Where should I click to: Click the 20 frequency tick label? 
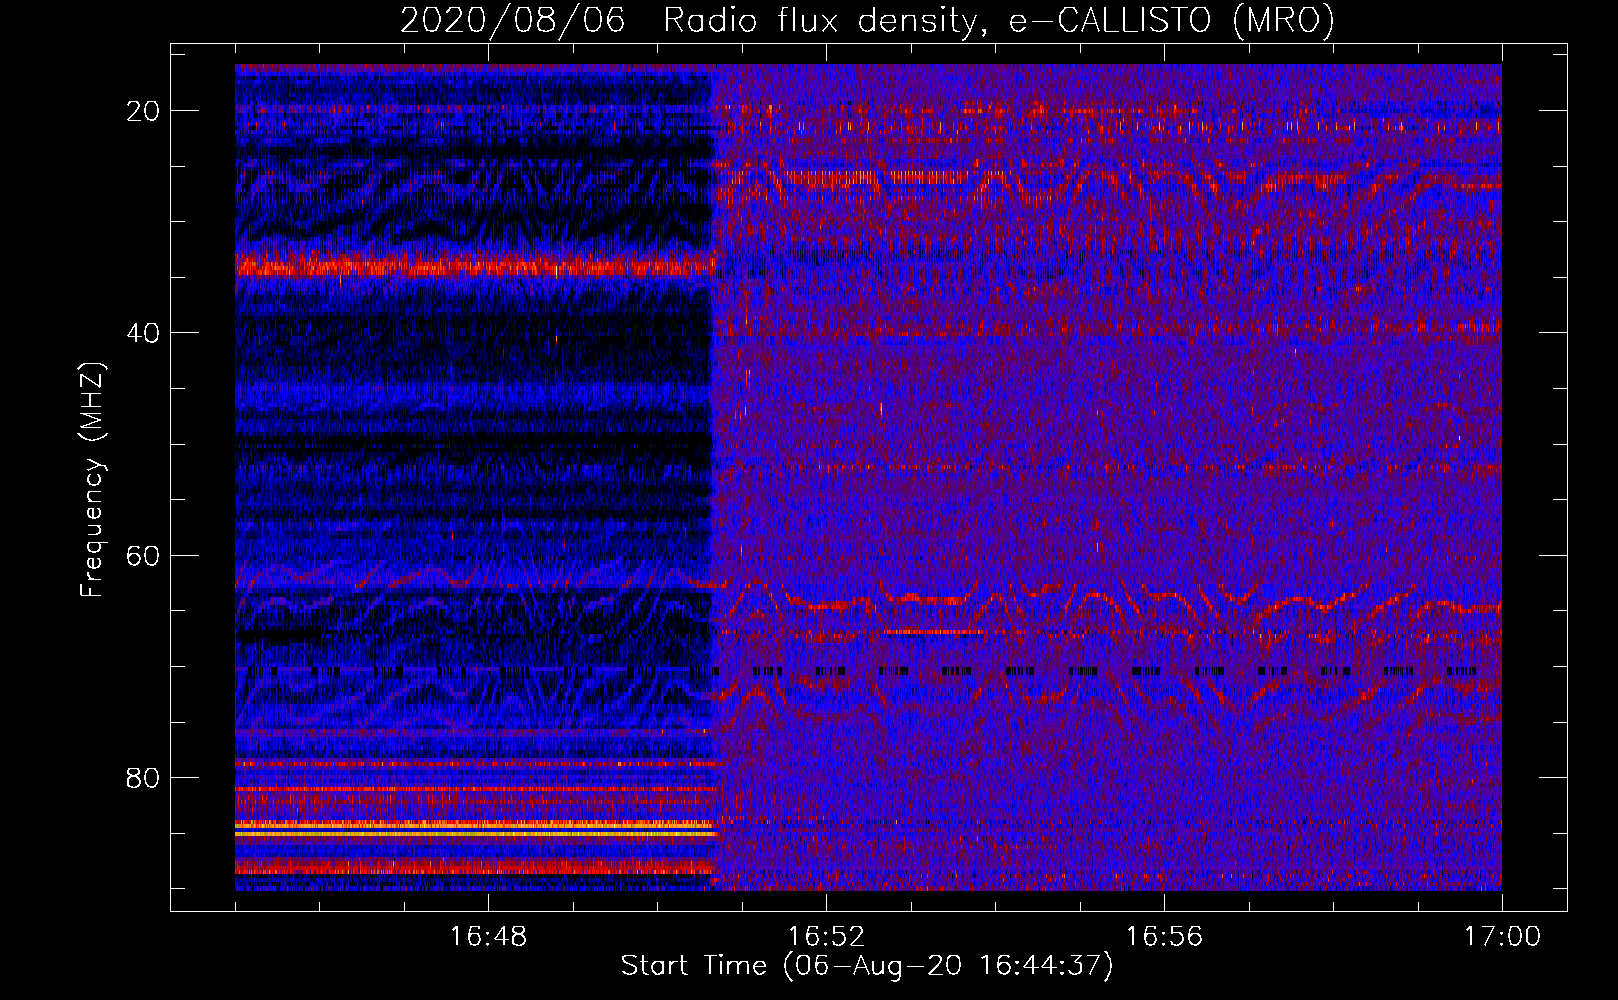click(x=143, y=111)
